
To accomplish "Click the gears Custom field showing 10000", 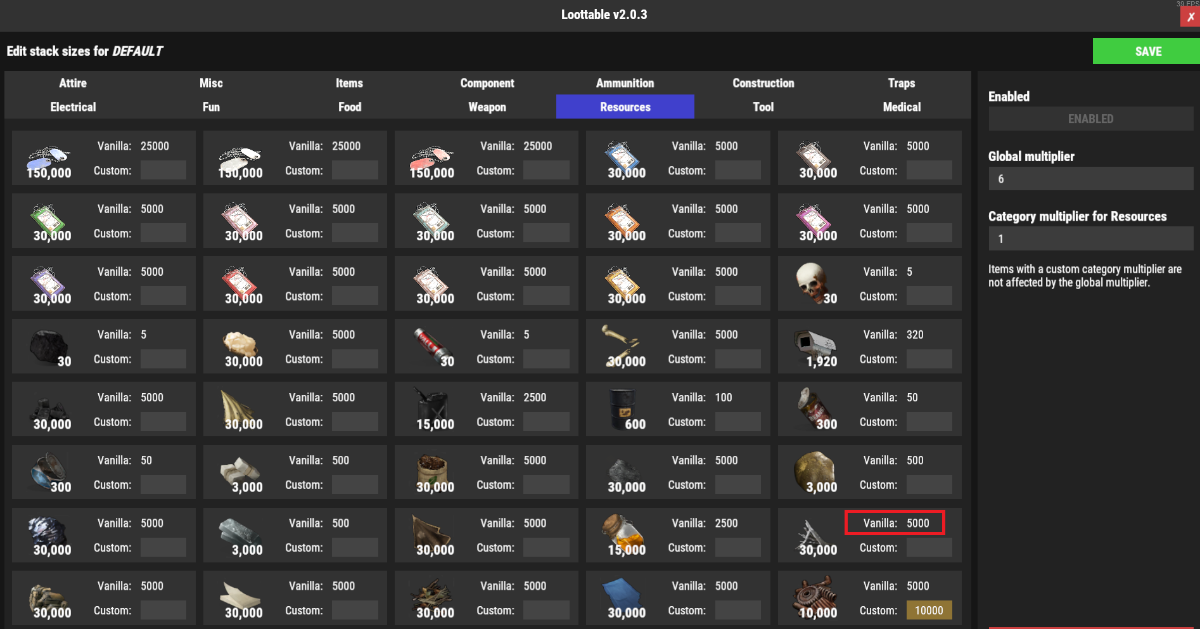I will (x=929, y=610).
